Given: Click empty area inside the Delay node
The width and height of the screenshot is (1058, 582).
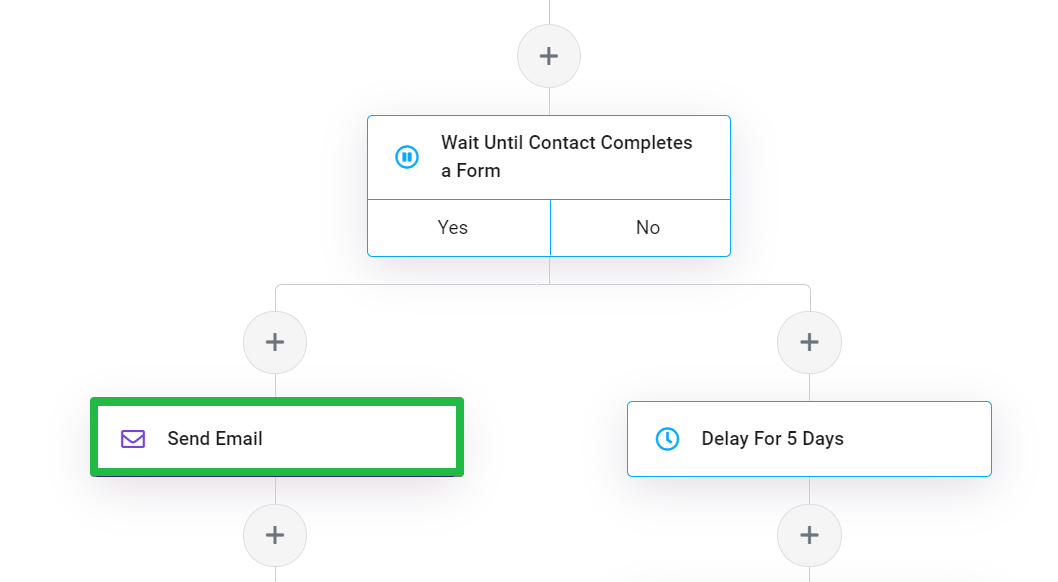Looking at the screenshot, I should pyautogui.click(x=918, y=439).
